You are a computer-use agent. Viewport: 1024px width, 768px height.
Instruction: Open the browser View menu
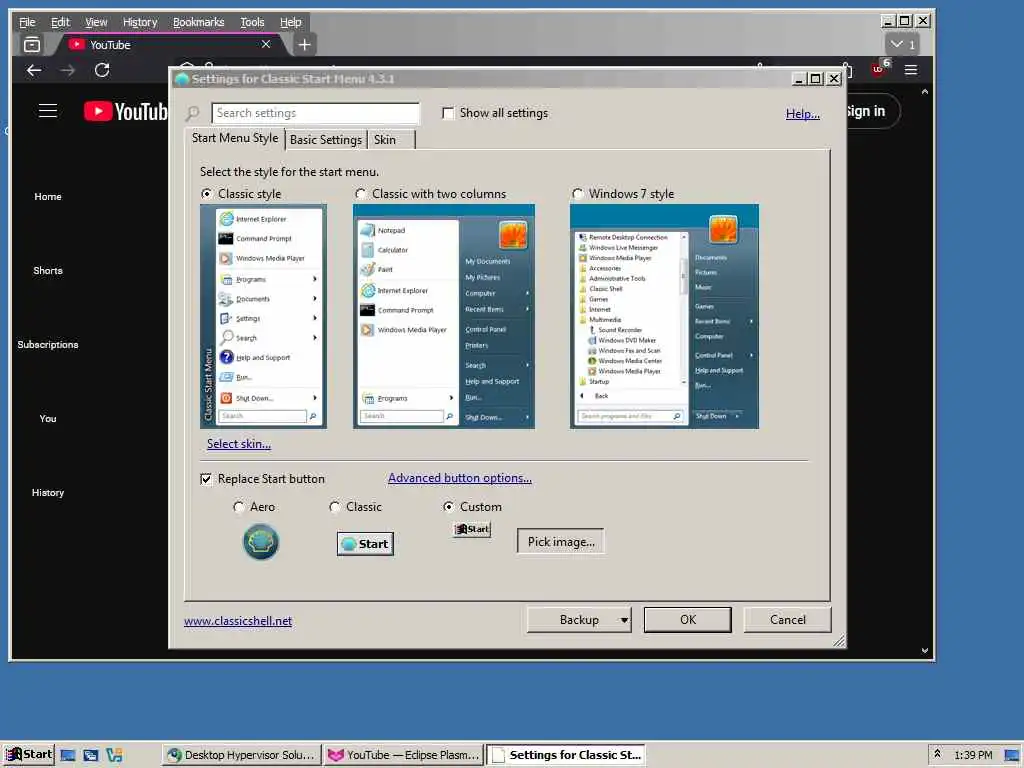pyautogui.click(x=96, y=22)
